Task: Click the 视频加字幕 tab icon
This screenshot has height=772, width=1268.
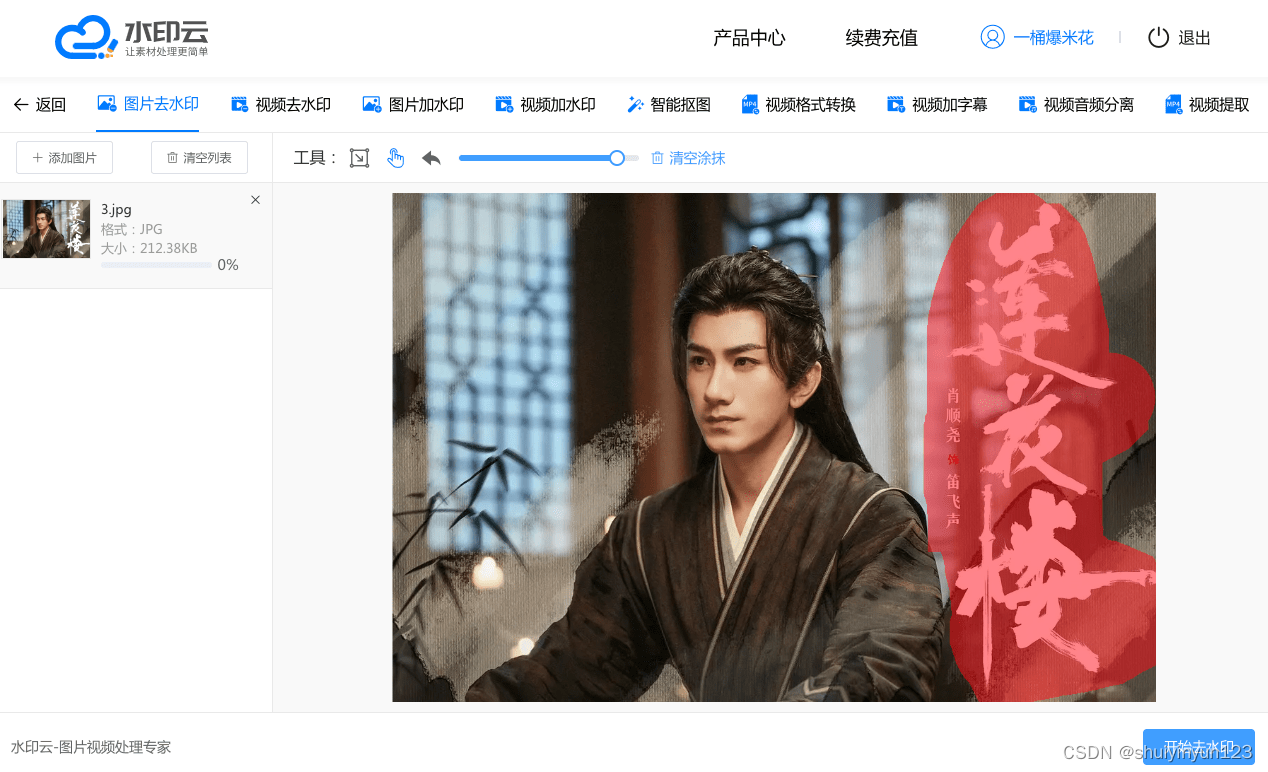Action: (x=896, y=104)
